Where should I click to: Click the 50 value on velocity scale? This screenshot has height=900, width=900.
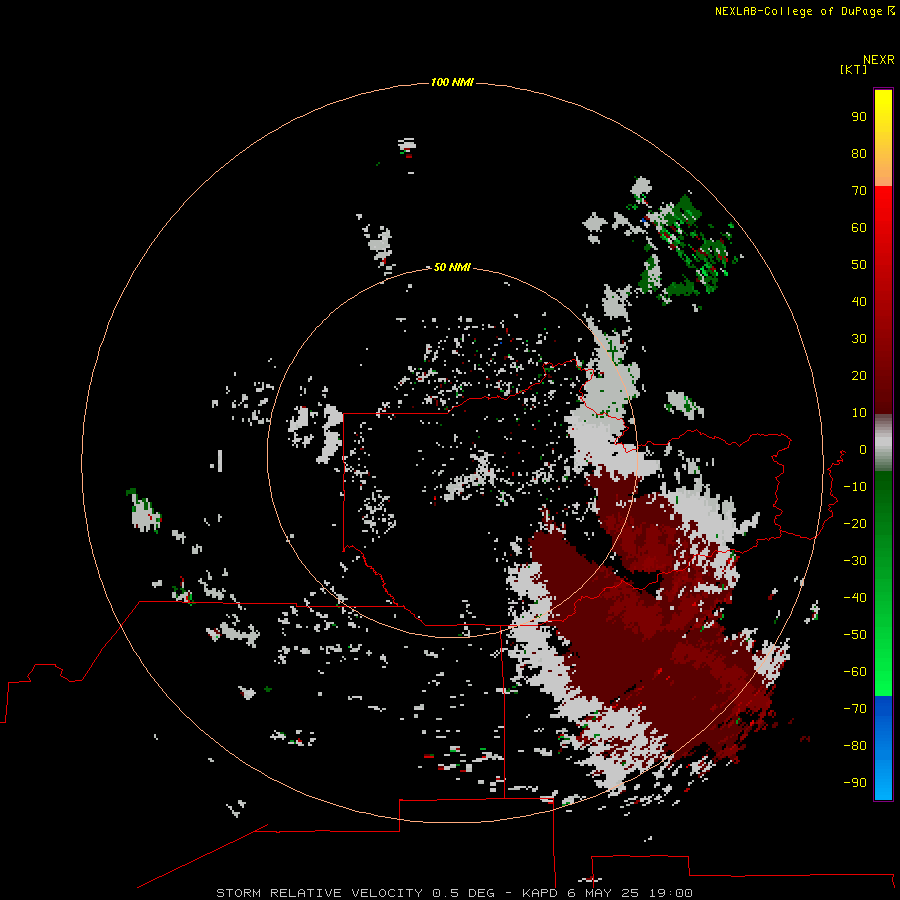[859, 265]
